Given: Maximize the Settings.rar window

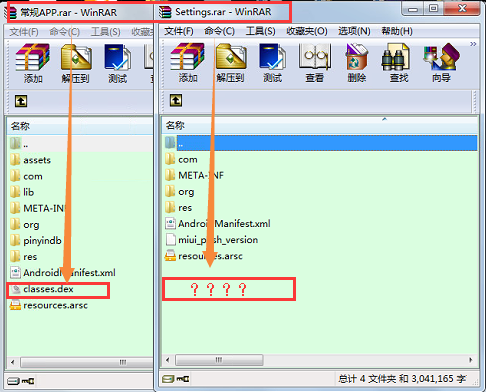Looking at the screenshot, I should click(433, 9).
